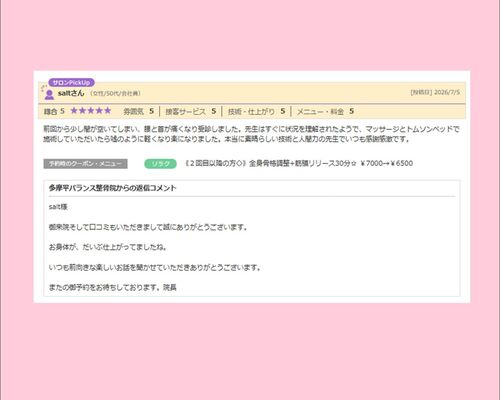Screen dimensions: 500x400
Task: Click the line またの御予約をお待ちしております
Action: pyautogui.click(x=113, y=287)
